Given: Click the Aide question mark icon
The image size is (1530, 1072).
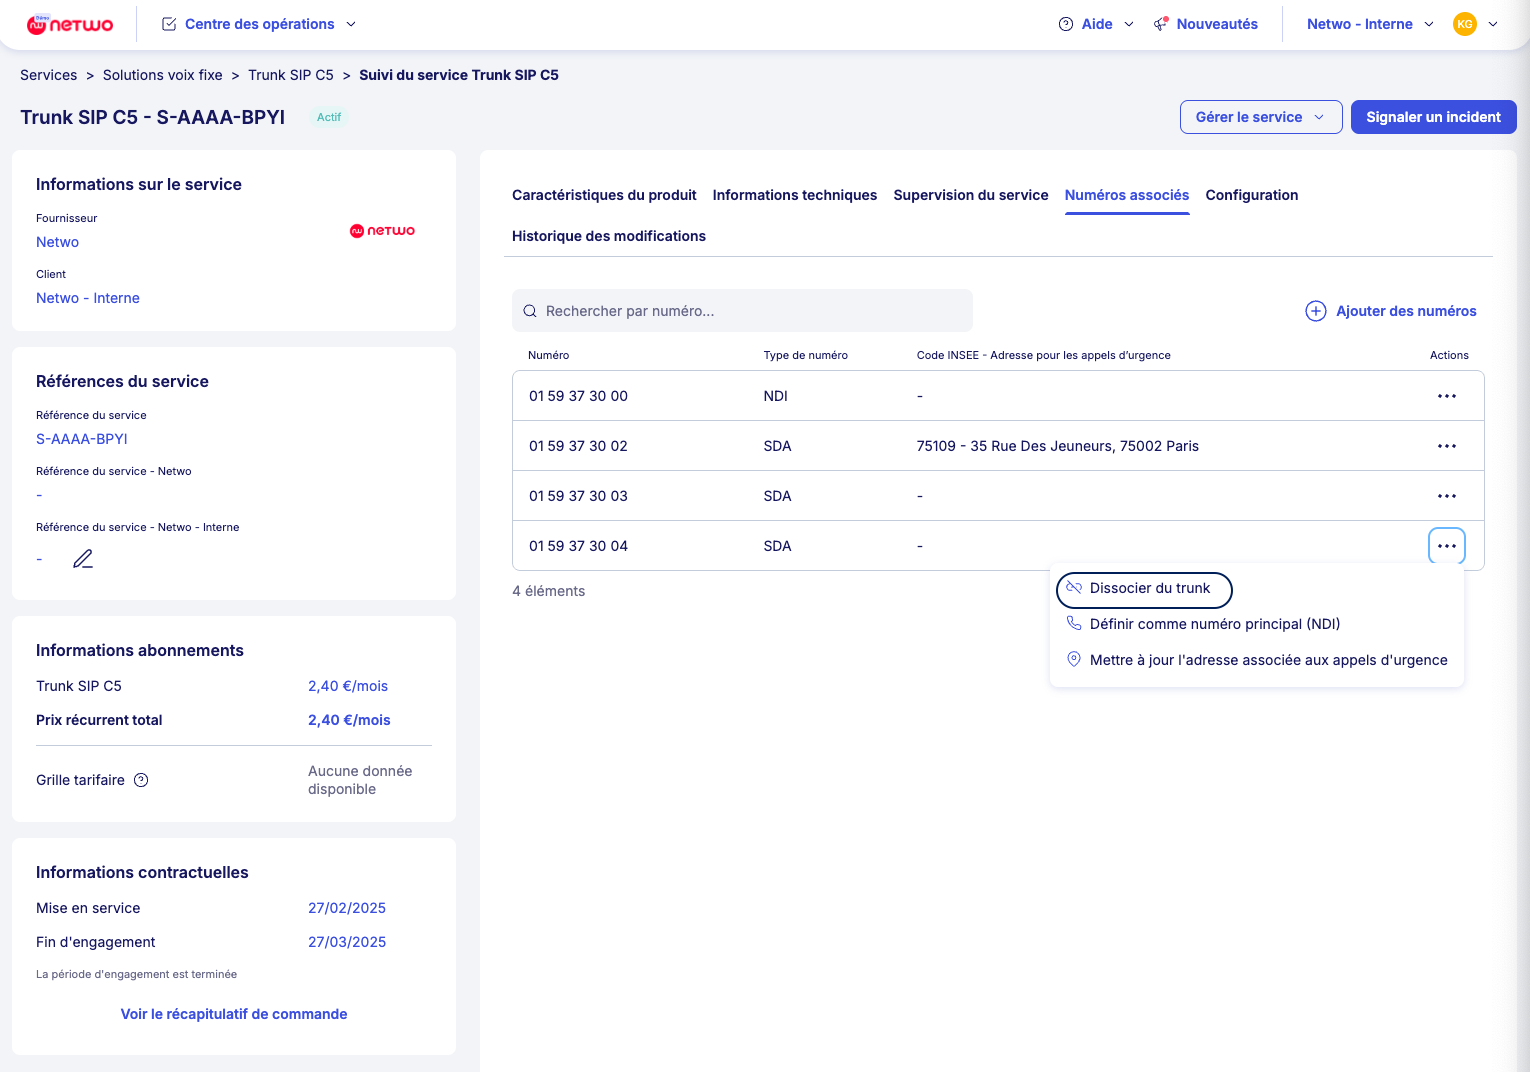Looking at the screenshot, I should [1066, 24].
